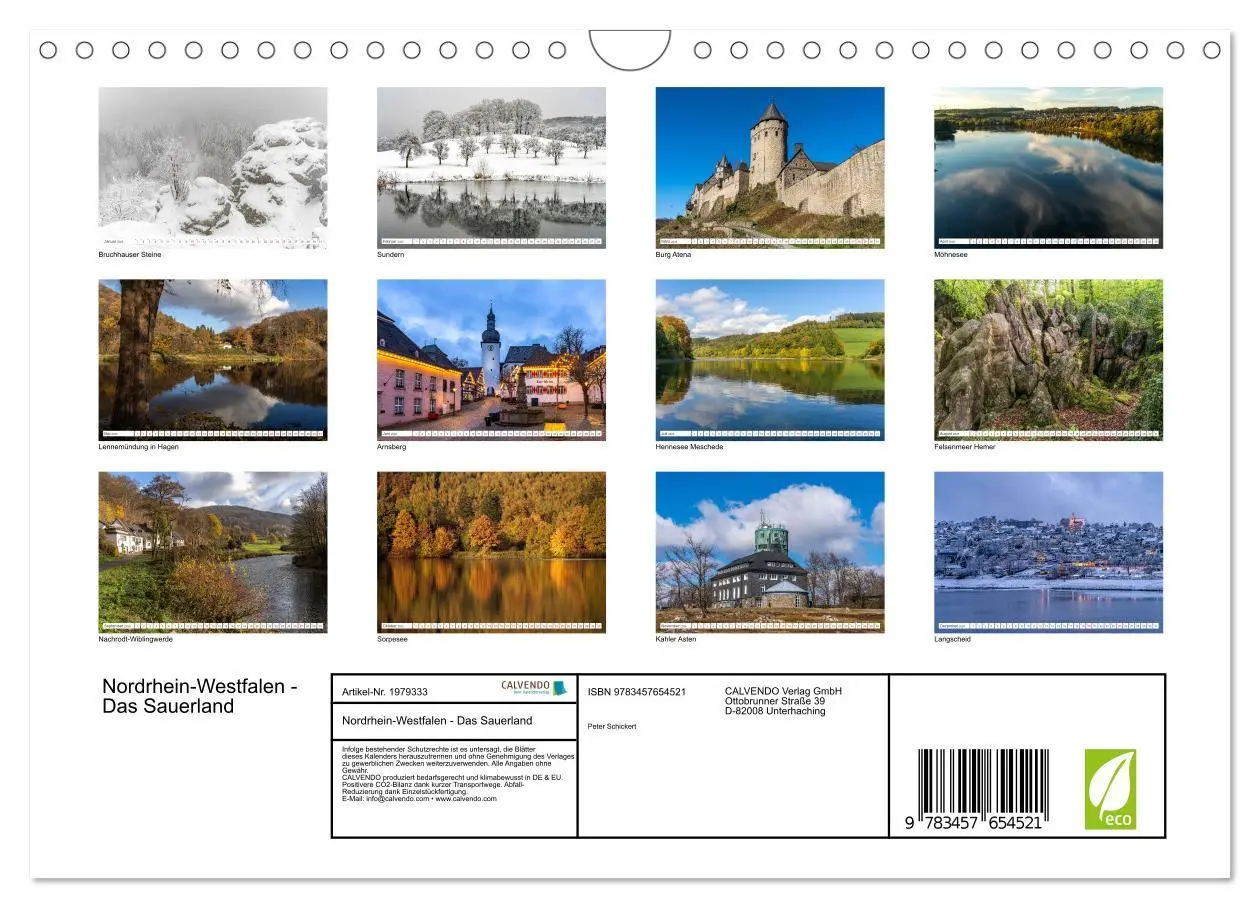This screenshot has width=1260, height=908.
Task: Click the Bruchhauser Steine snowy rocks thumbnail
Action: (x=213, y=167)
